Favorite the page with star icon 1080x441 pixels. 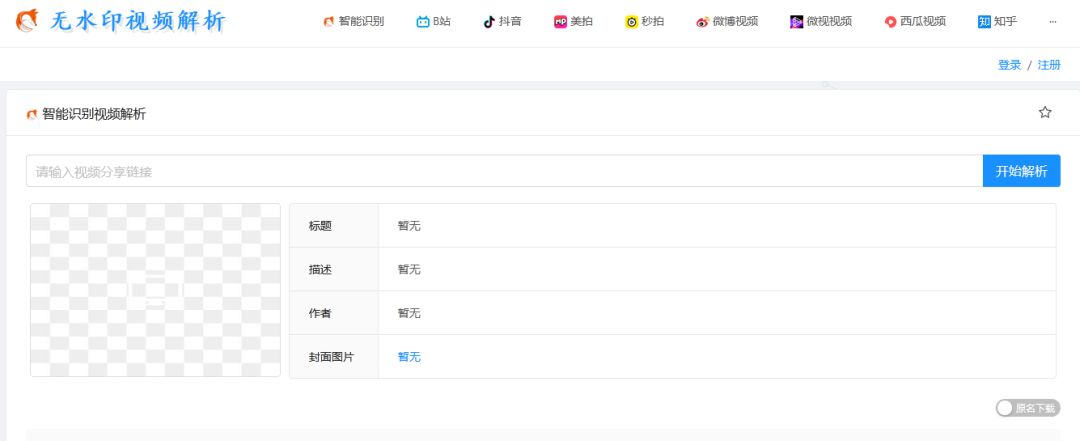(1045, 112)
